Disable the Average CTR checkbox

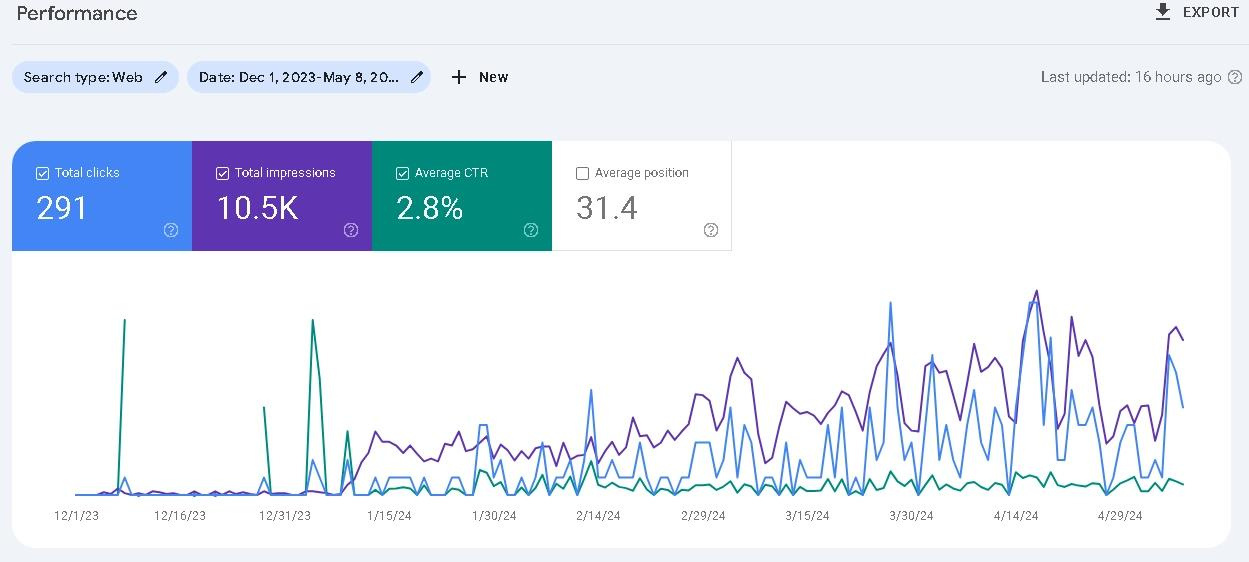pos(402,173)
